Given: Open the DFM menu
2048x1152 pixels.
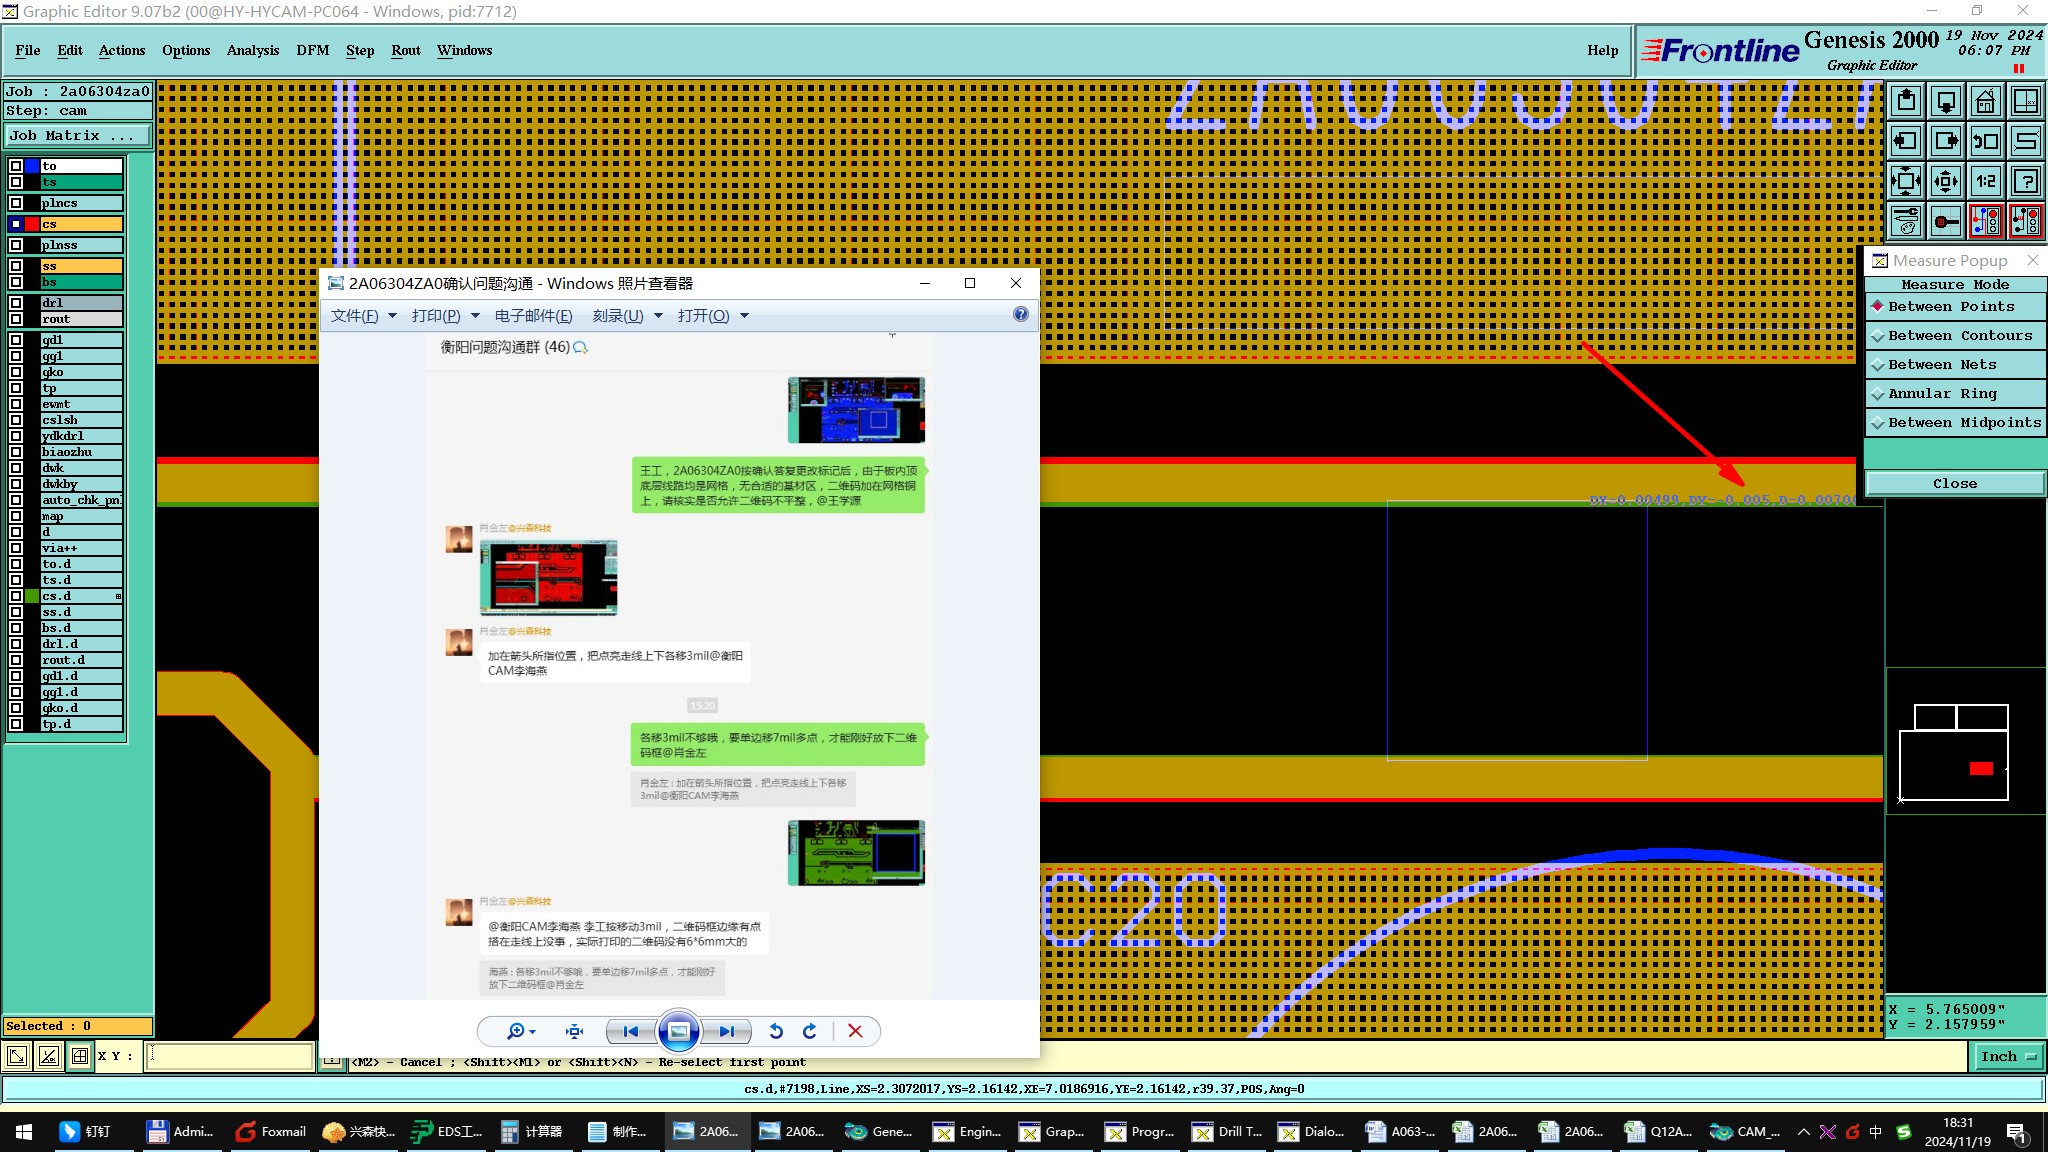Looking at the screenshot, I should pos(312,50).
